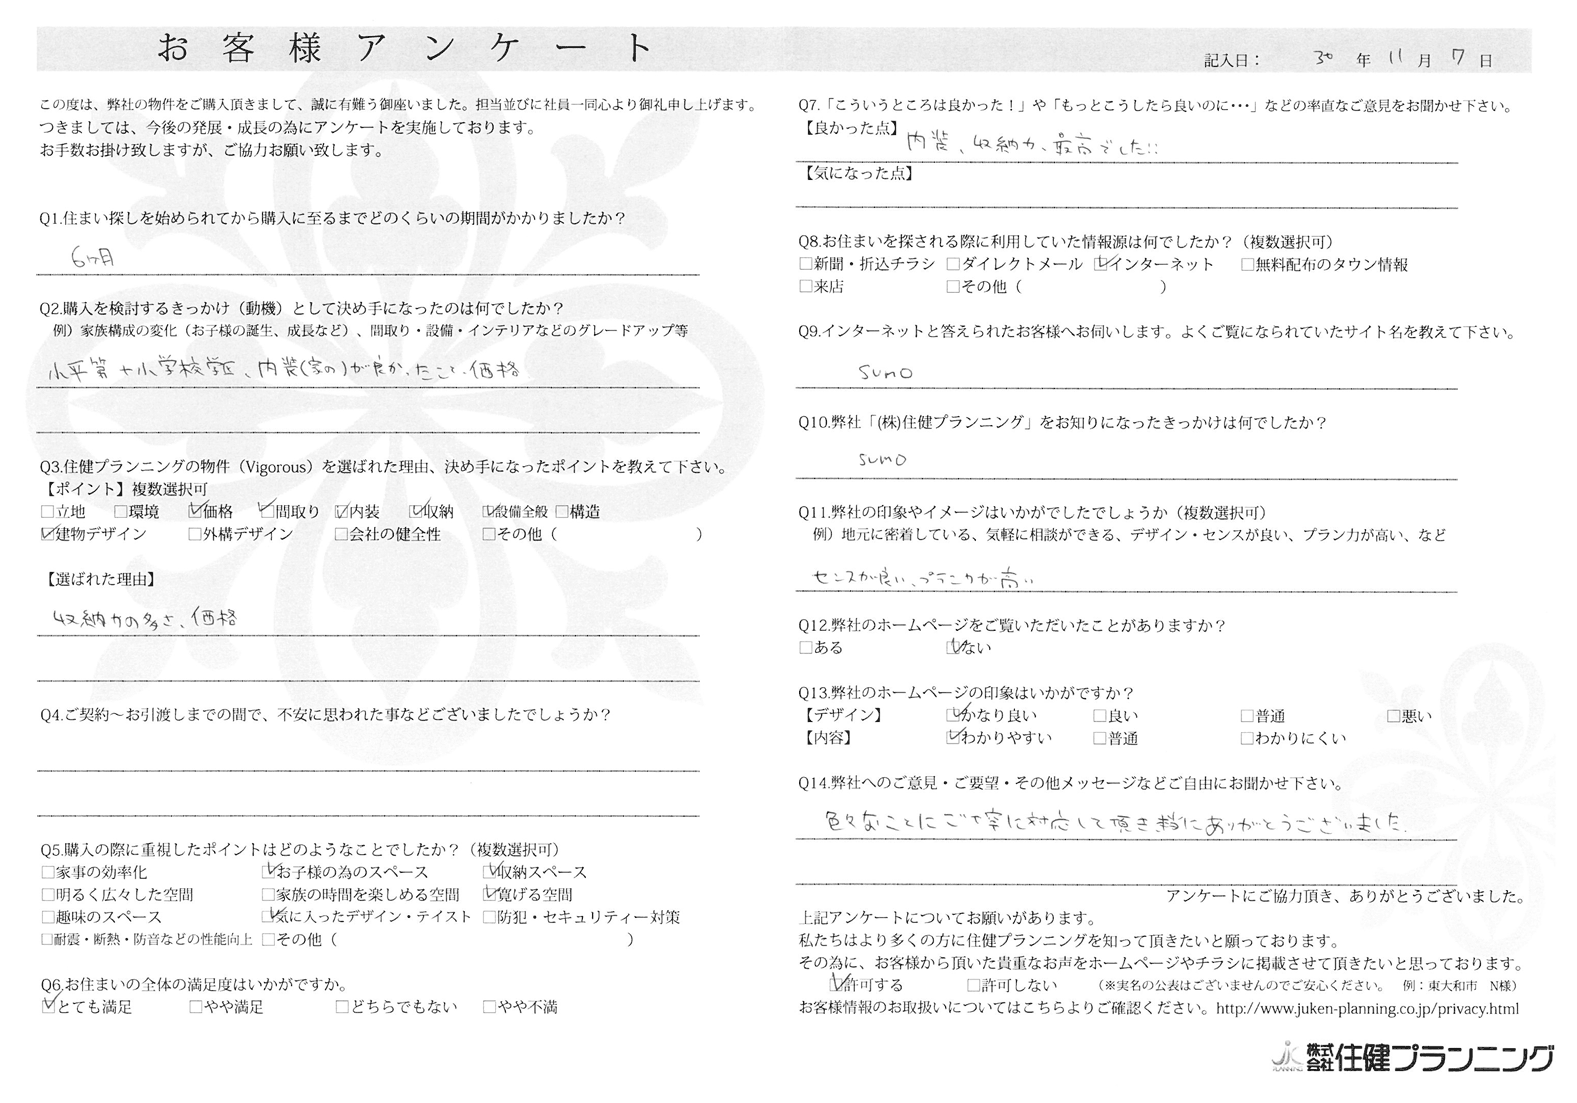
Task: Toggle the わかりやすい content rating
Action: [x=953, y=739]
